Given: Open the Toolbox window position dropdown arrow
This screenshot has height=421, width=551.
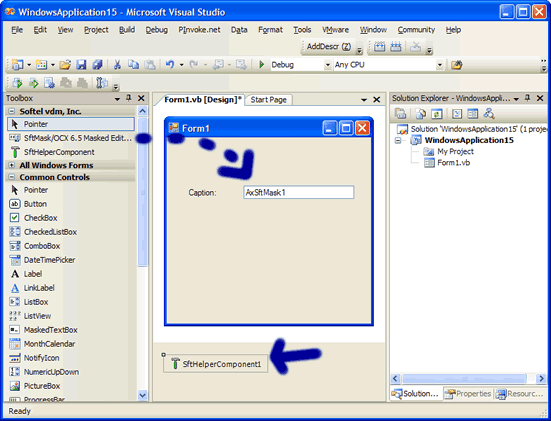Looking at the screenshot, I should point(117,99).
